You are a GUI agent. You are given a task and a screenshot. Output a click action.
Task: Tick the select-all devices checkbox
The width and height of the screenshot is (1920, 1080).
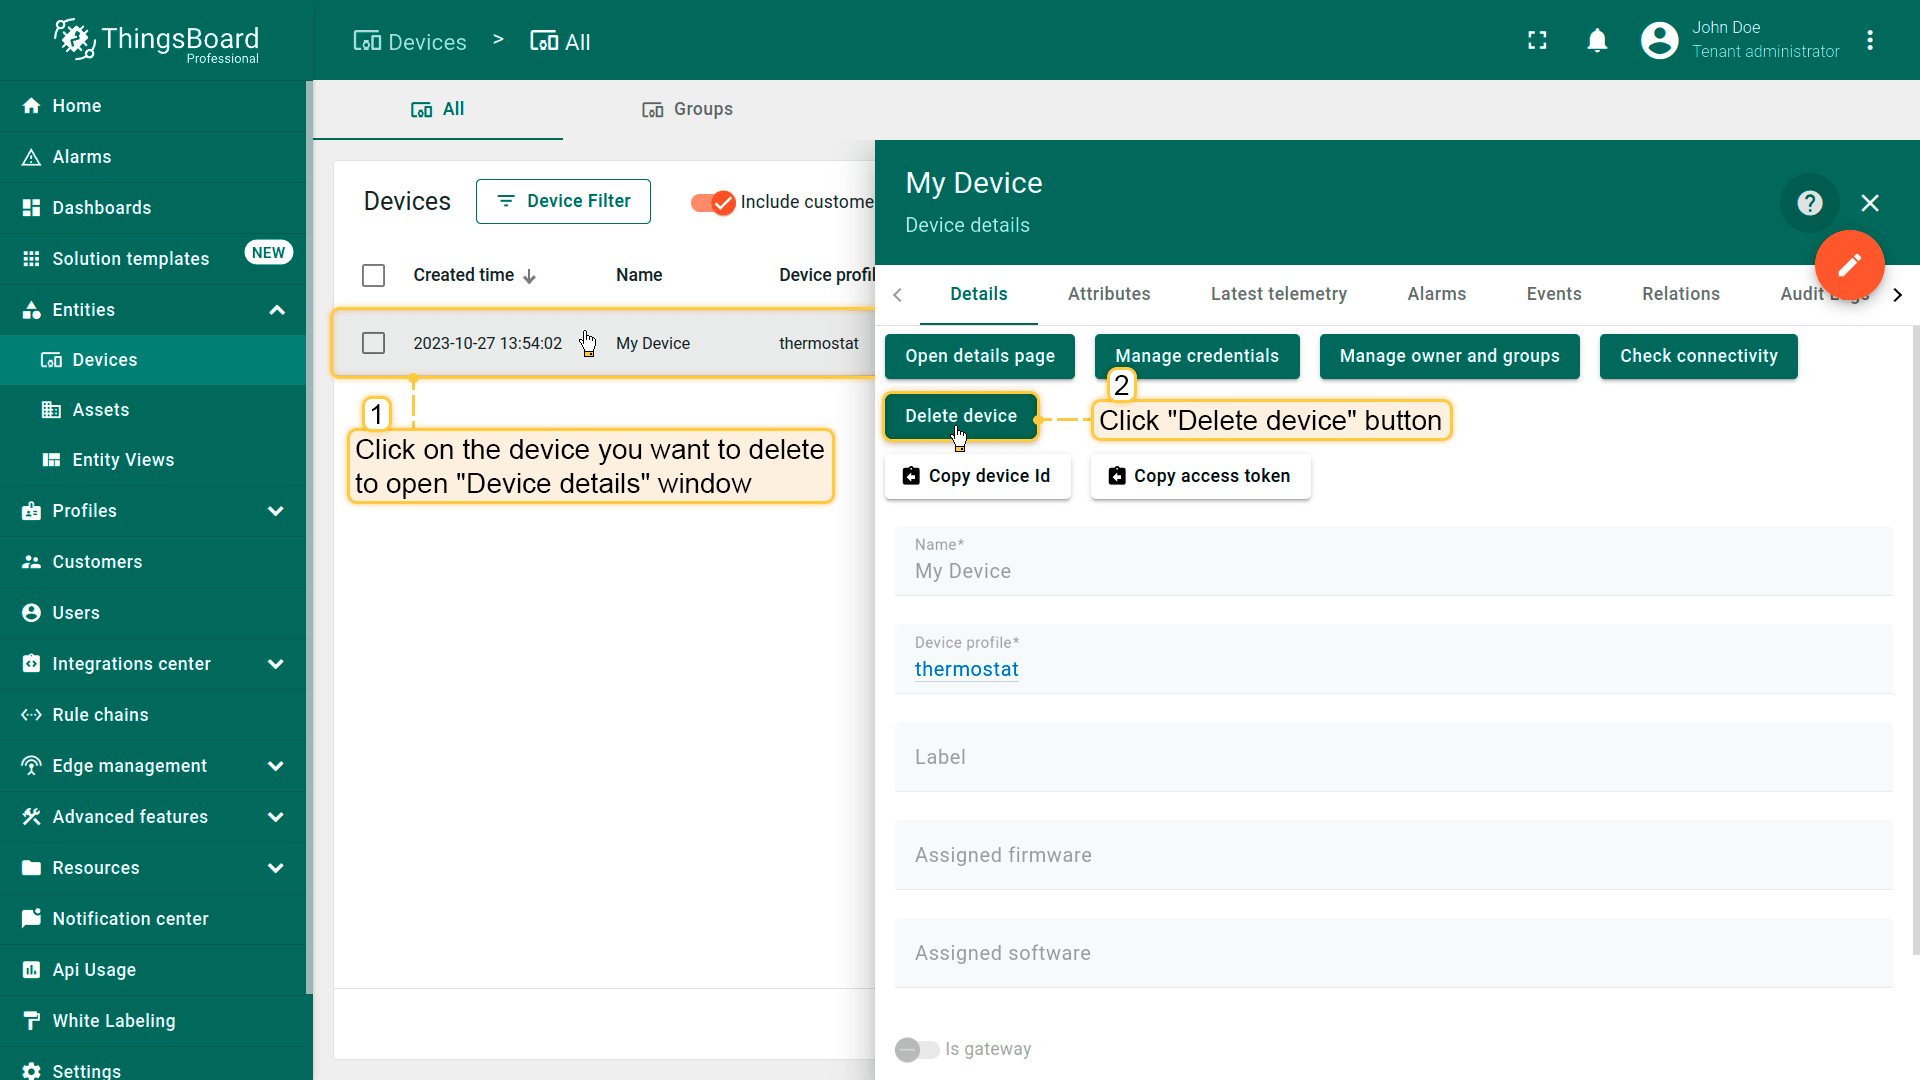[x=373, y=275]
